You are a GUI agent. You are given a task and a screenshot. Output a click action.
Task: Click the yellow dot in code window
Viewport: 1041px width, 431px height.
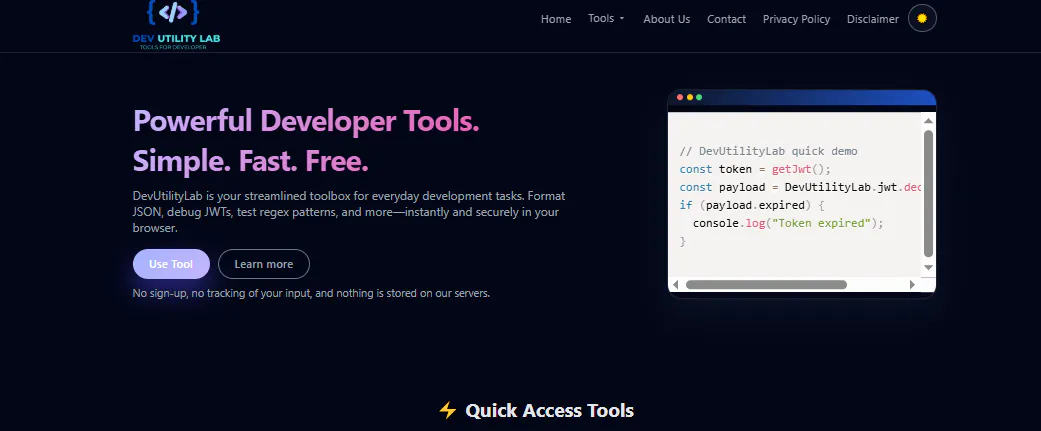click(690, 98)
